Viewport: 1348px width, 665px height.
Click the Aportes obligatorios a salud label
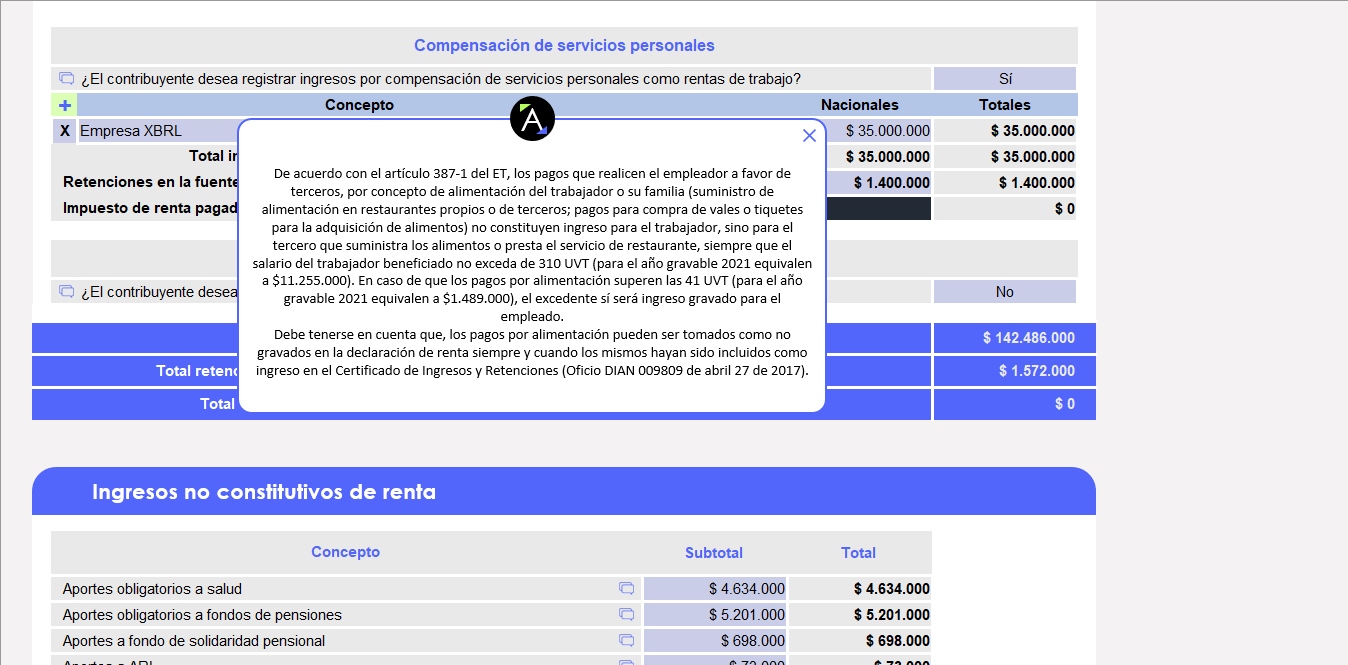[x=152, y=589]
